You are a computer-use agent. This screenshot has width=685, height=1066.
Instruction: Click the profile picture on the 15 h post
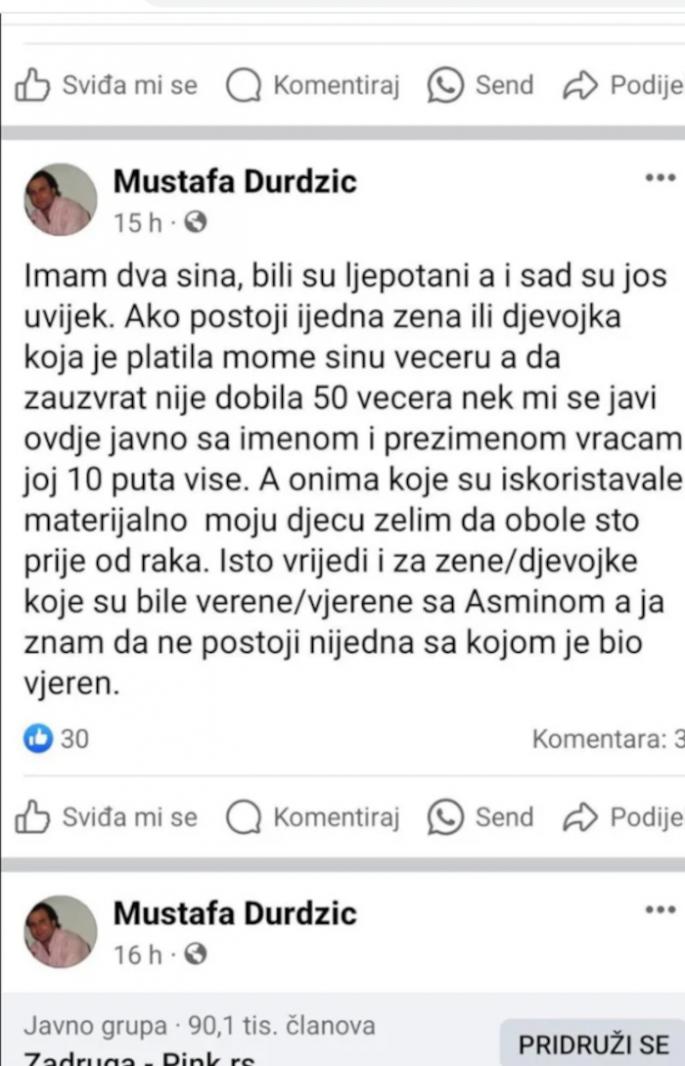coord(60,199)
